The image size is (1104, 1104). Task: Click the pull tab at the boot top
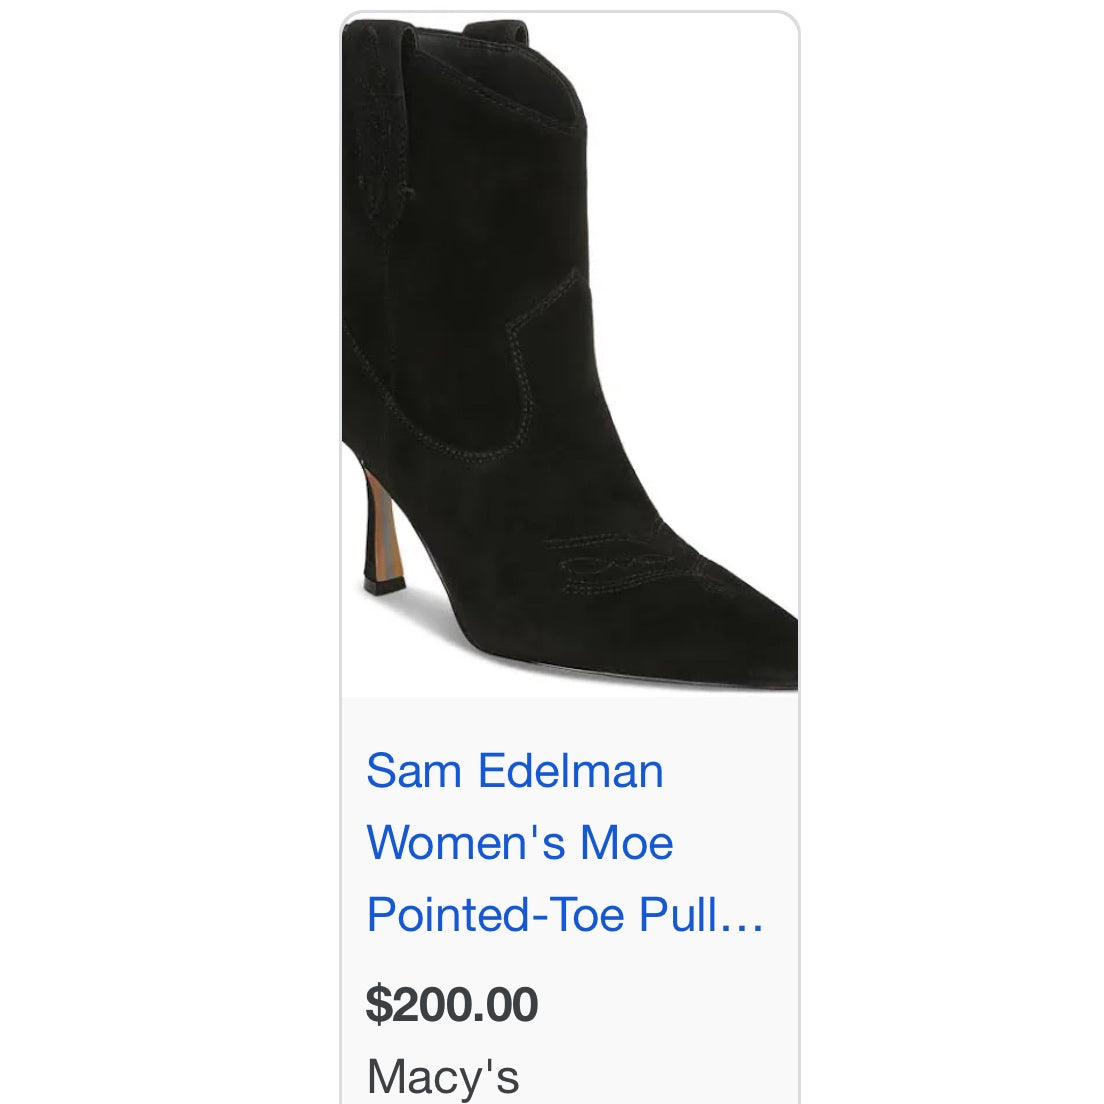click(x=380, y=110)
